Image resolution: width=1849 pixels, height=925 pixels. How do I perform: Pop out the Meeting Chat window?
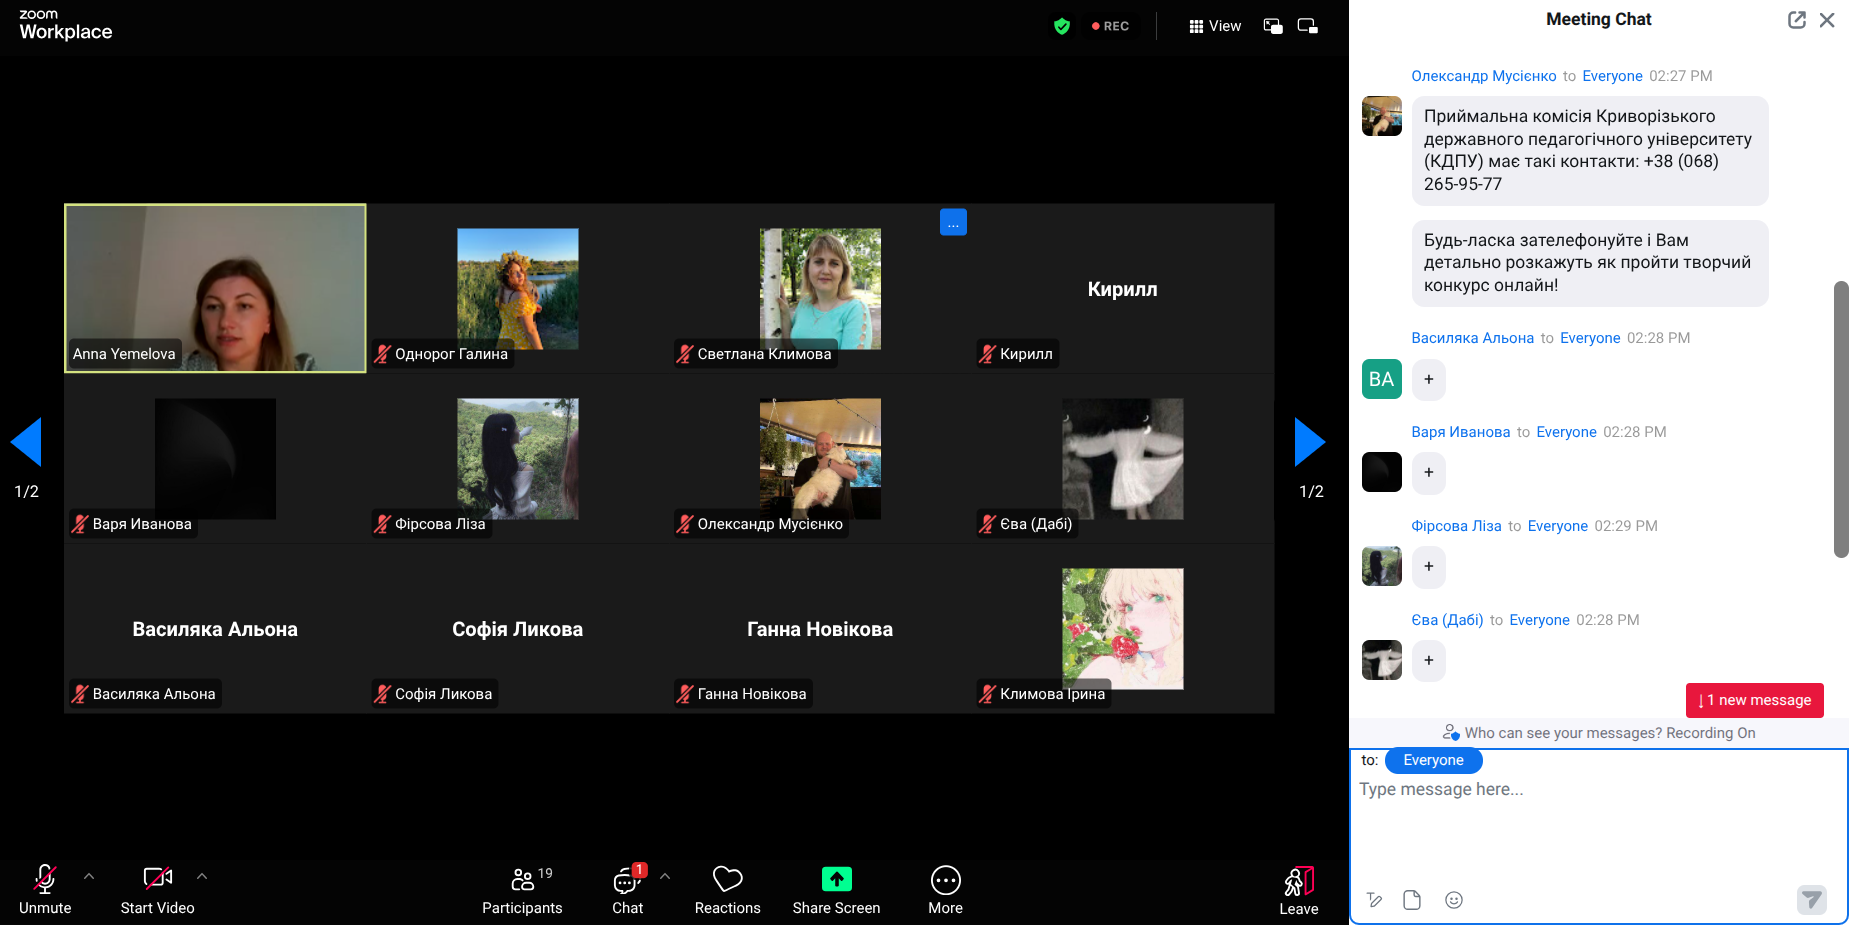[x=1796, y=20]
